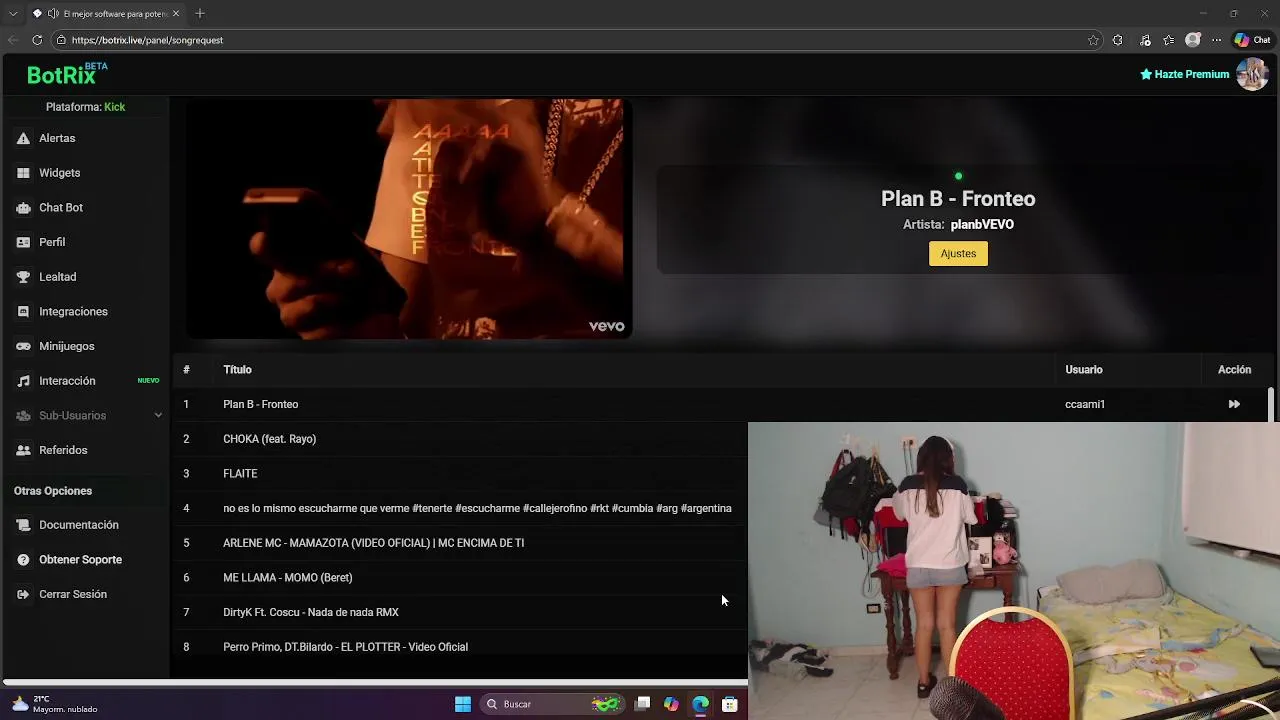This screenshot has width=1280, height=720.
Task: Open the tab search dropdown arrow
Action: pyautogui.click(x=13, y=14)
